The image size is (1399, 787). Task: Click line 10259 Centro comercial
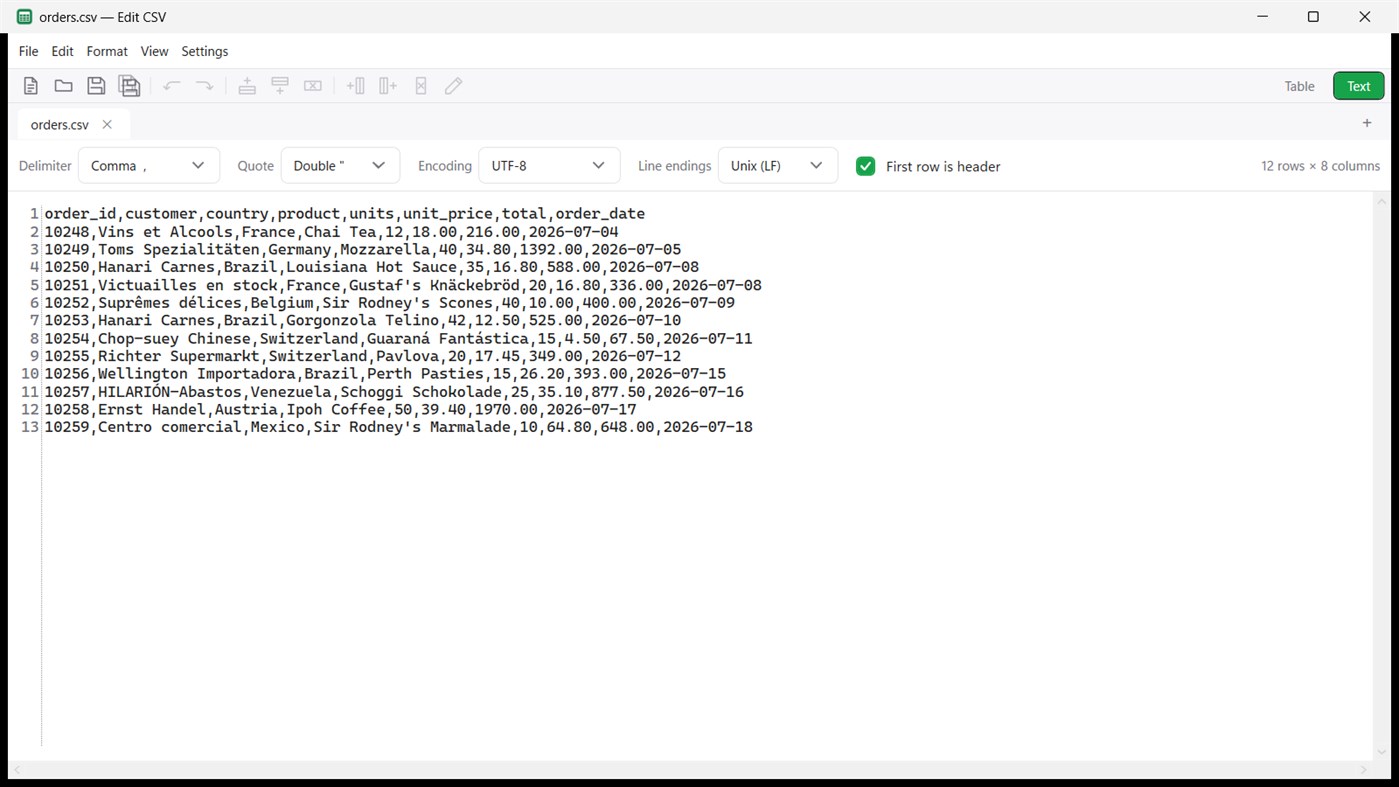pos(399,427)
